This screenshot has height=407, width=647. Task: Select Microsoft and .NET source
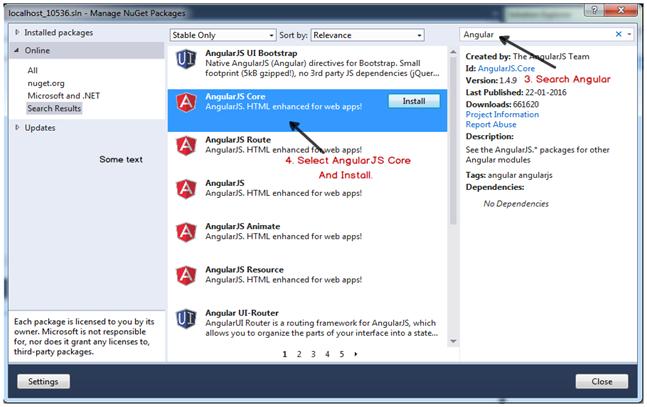click(64, 96)
